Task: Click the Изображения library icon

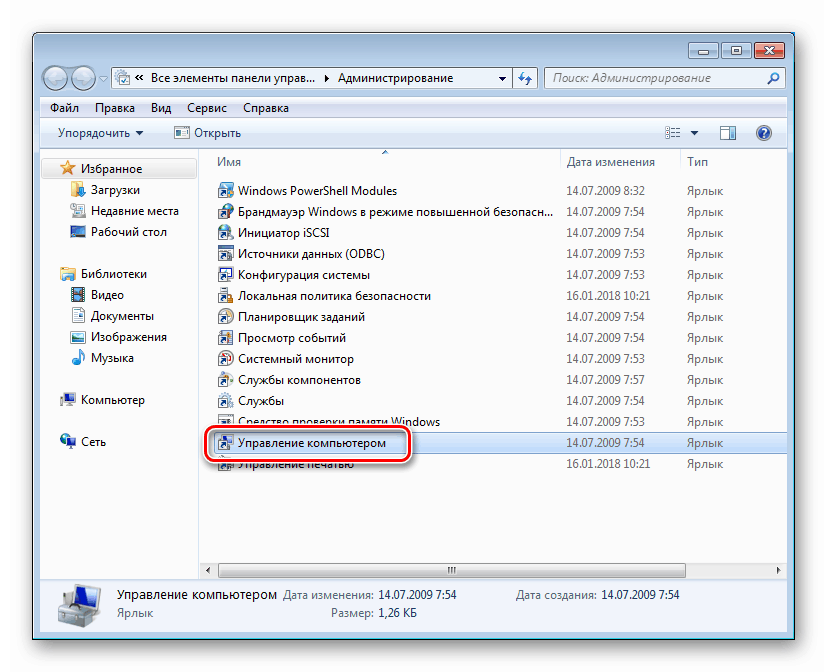Action: click(78, 337)
